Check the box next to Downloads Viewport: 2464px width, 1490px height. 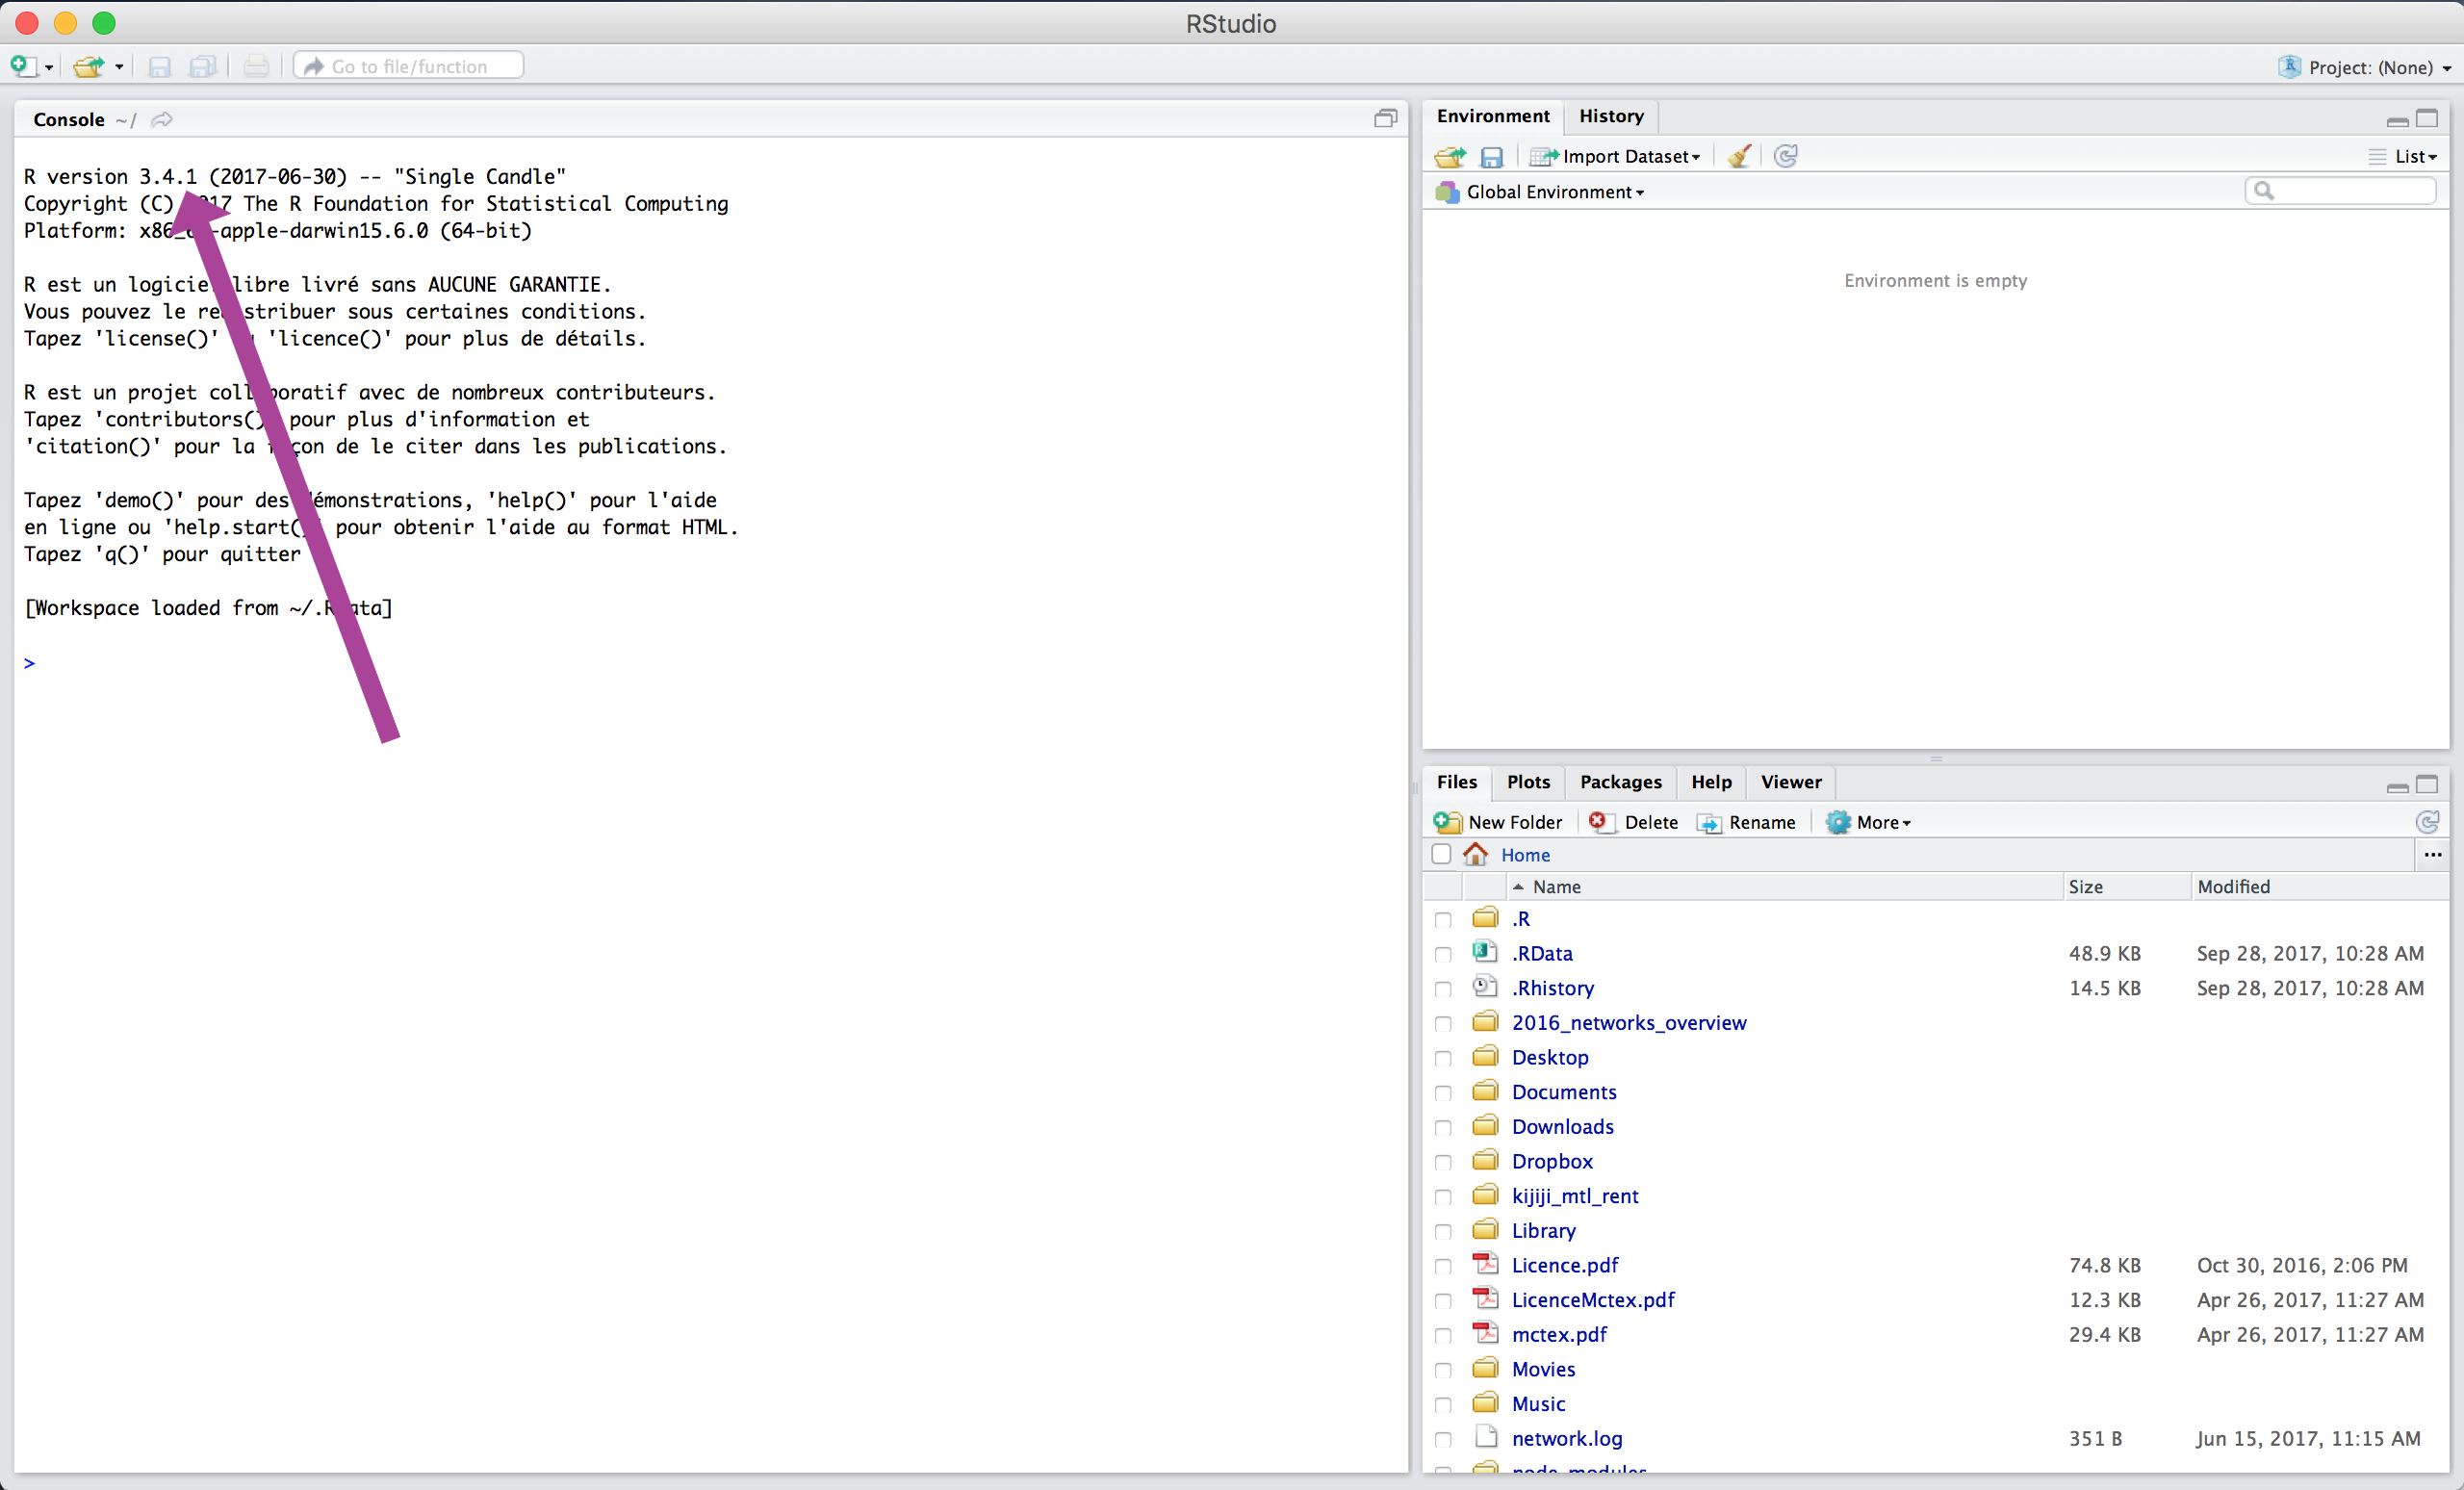click(x=1443, y=1128)
